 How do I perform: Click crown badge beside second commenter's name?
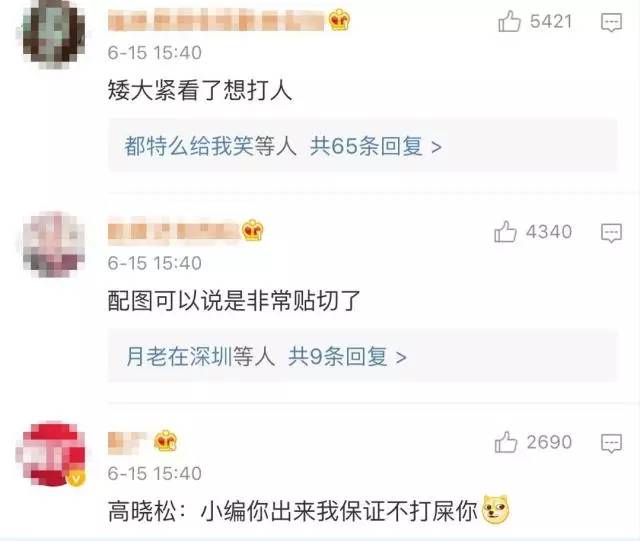(253, 231)
